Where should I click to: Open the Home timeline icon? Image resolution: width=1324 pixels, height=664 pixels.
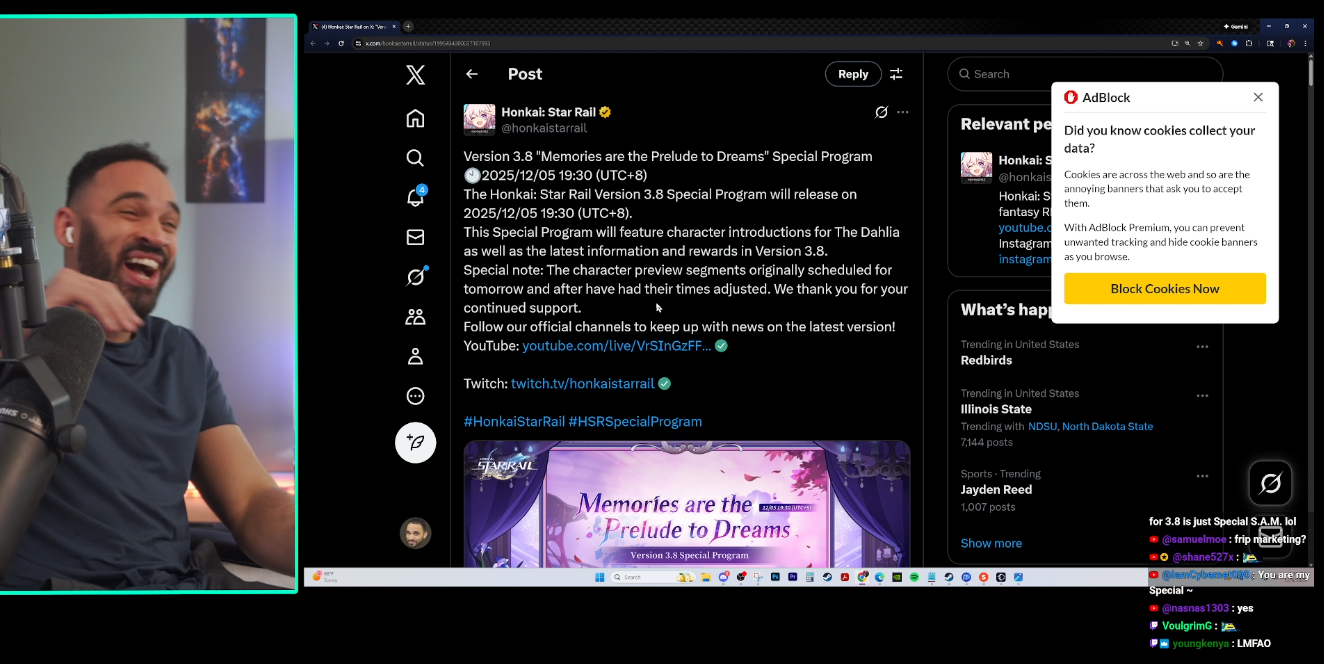(415, 118)
